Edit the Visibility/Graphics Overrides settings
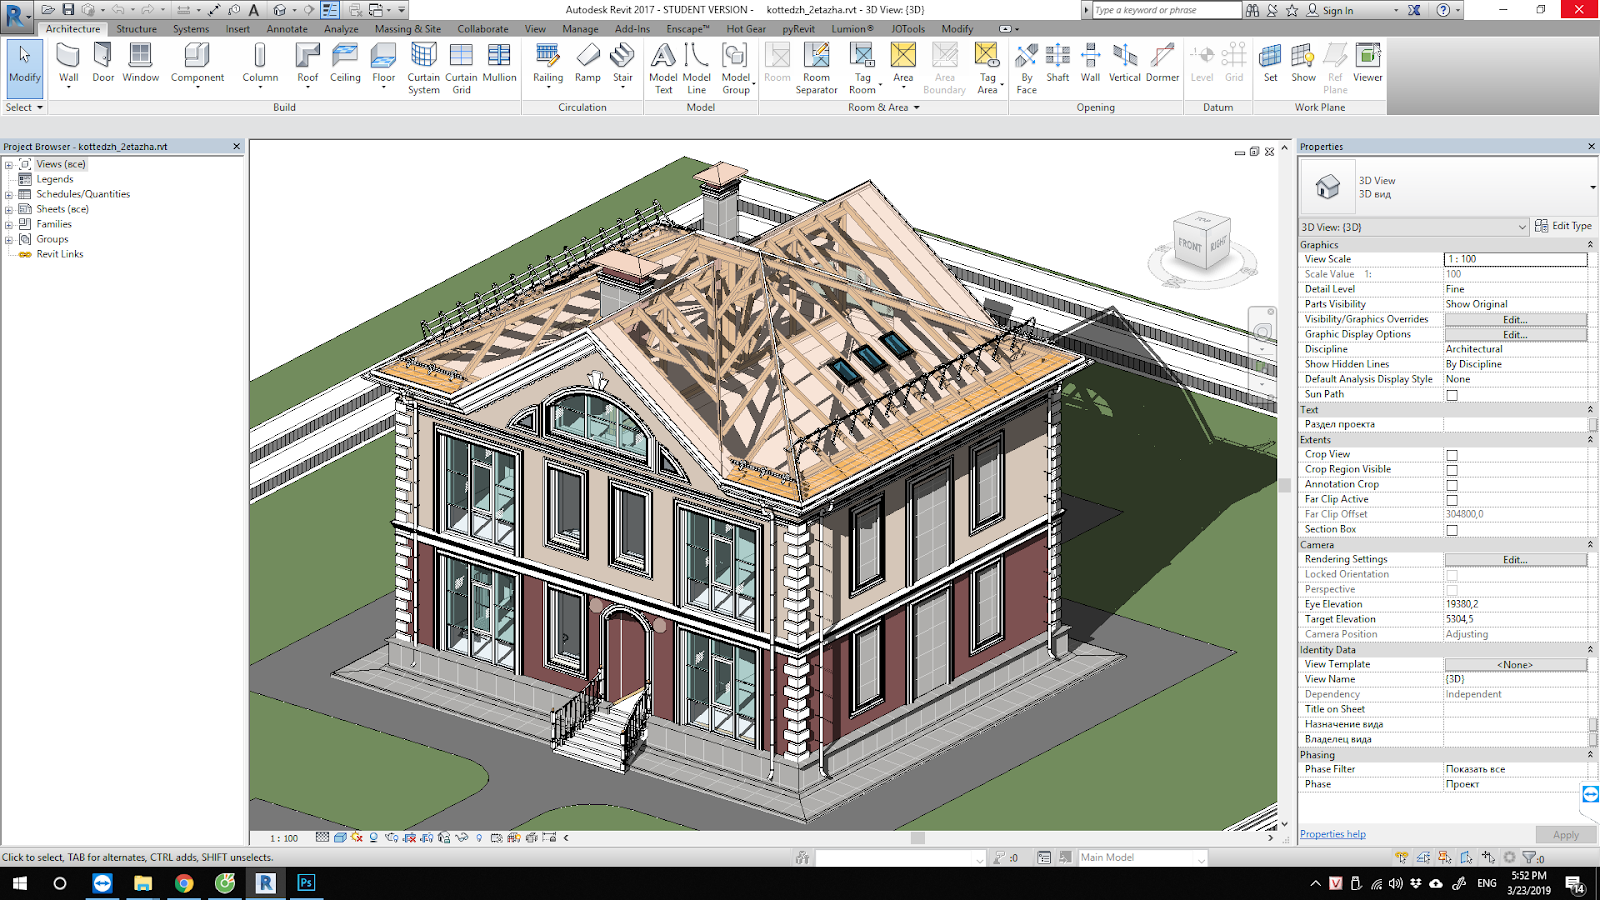Viewport: 1600px width, 900px height. pos(1516,318)
